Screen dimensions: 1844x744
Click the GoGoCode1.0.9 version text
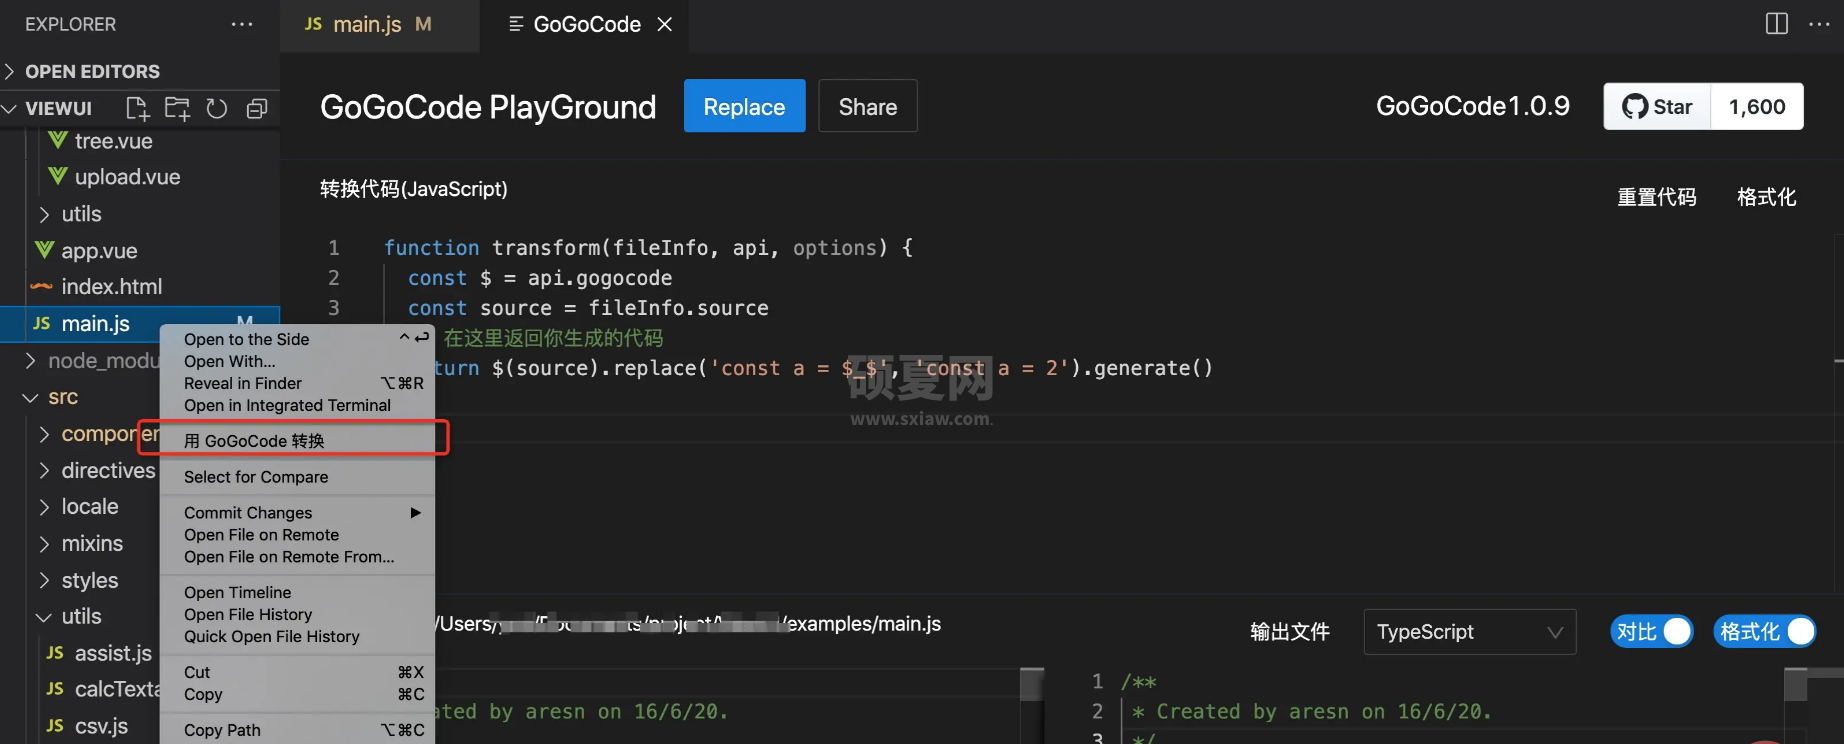click(x=1473, y=106)
